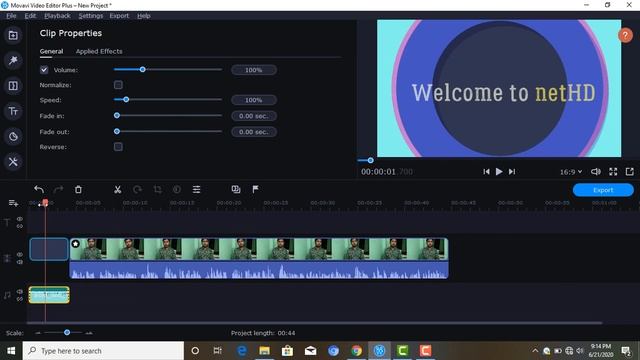This screenshot has height=360, width=640.
Task: Open the Help menu
Action: (144, 16)
